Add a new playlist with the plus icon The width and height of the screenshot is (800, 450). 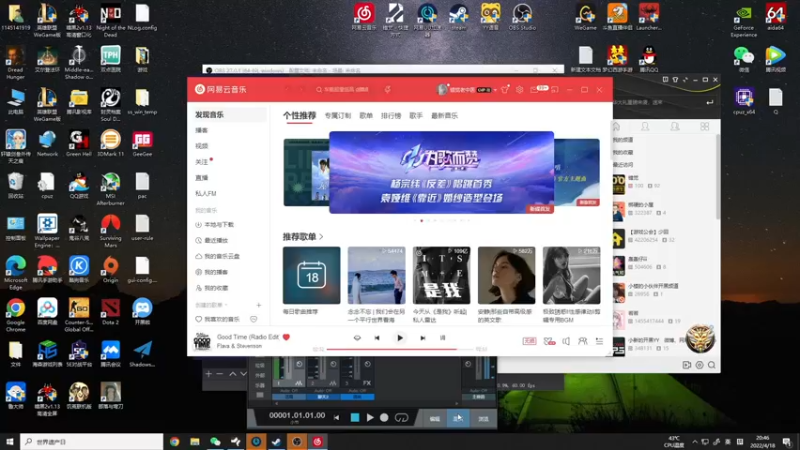[x=259, y=305]
